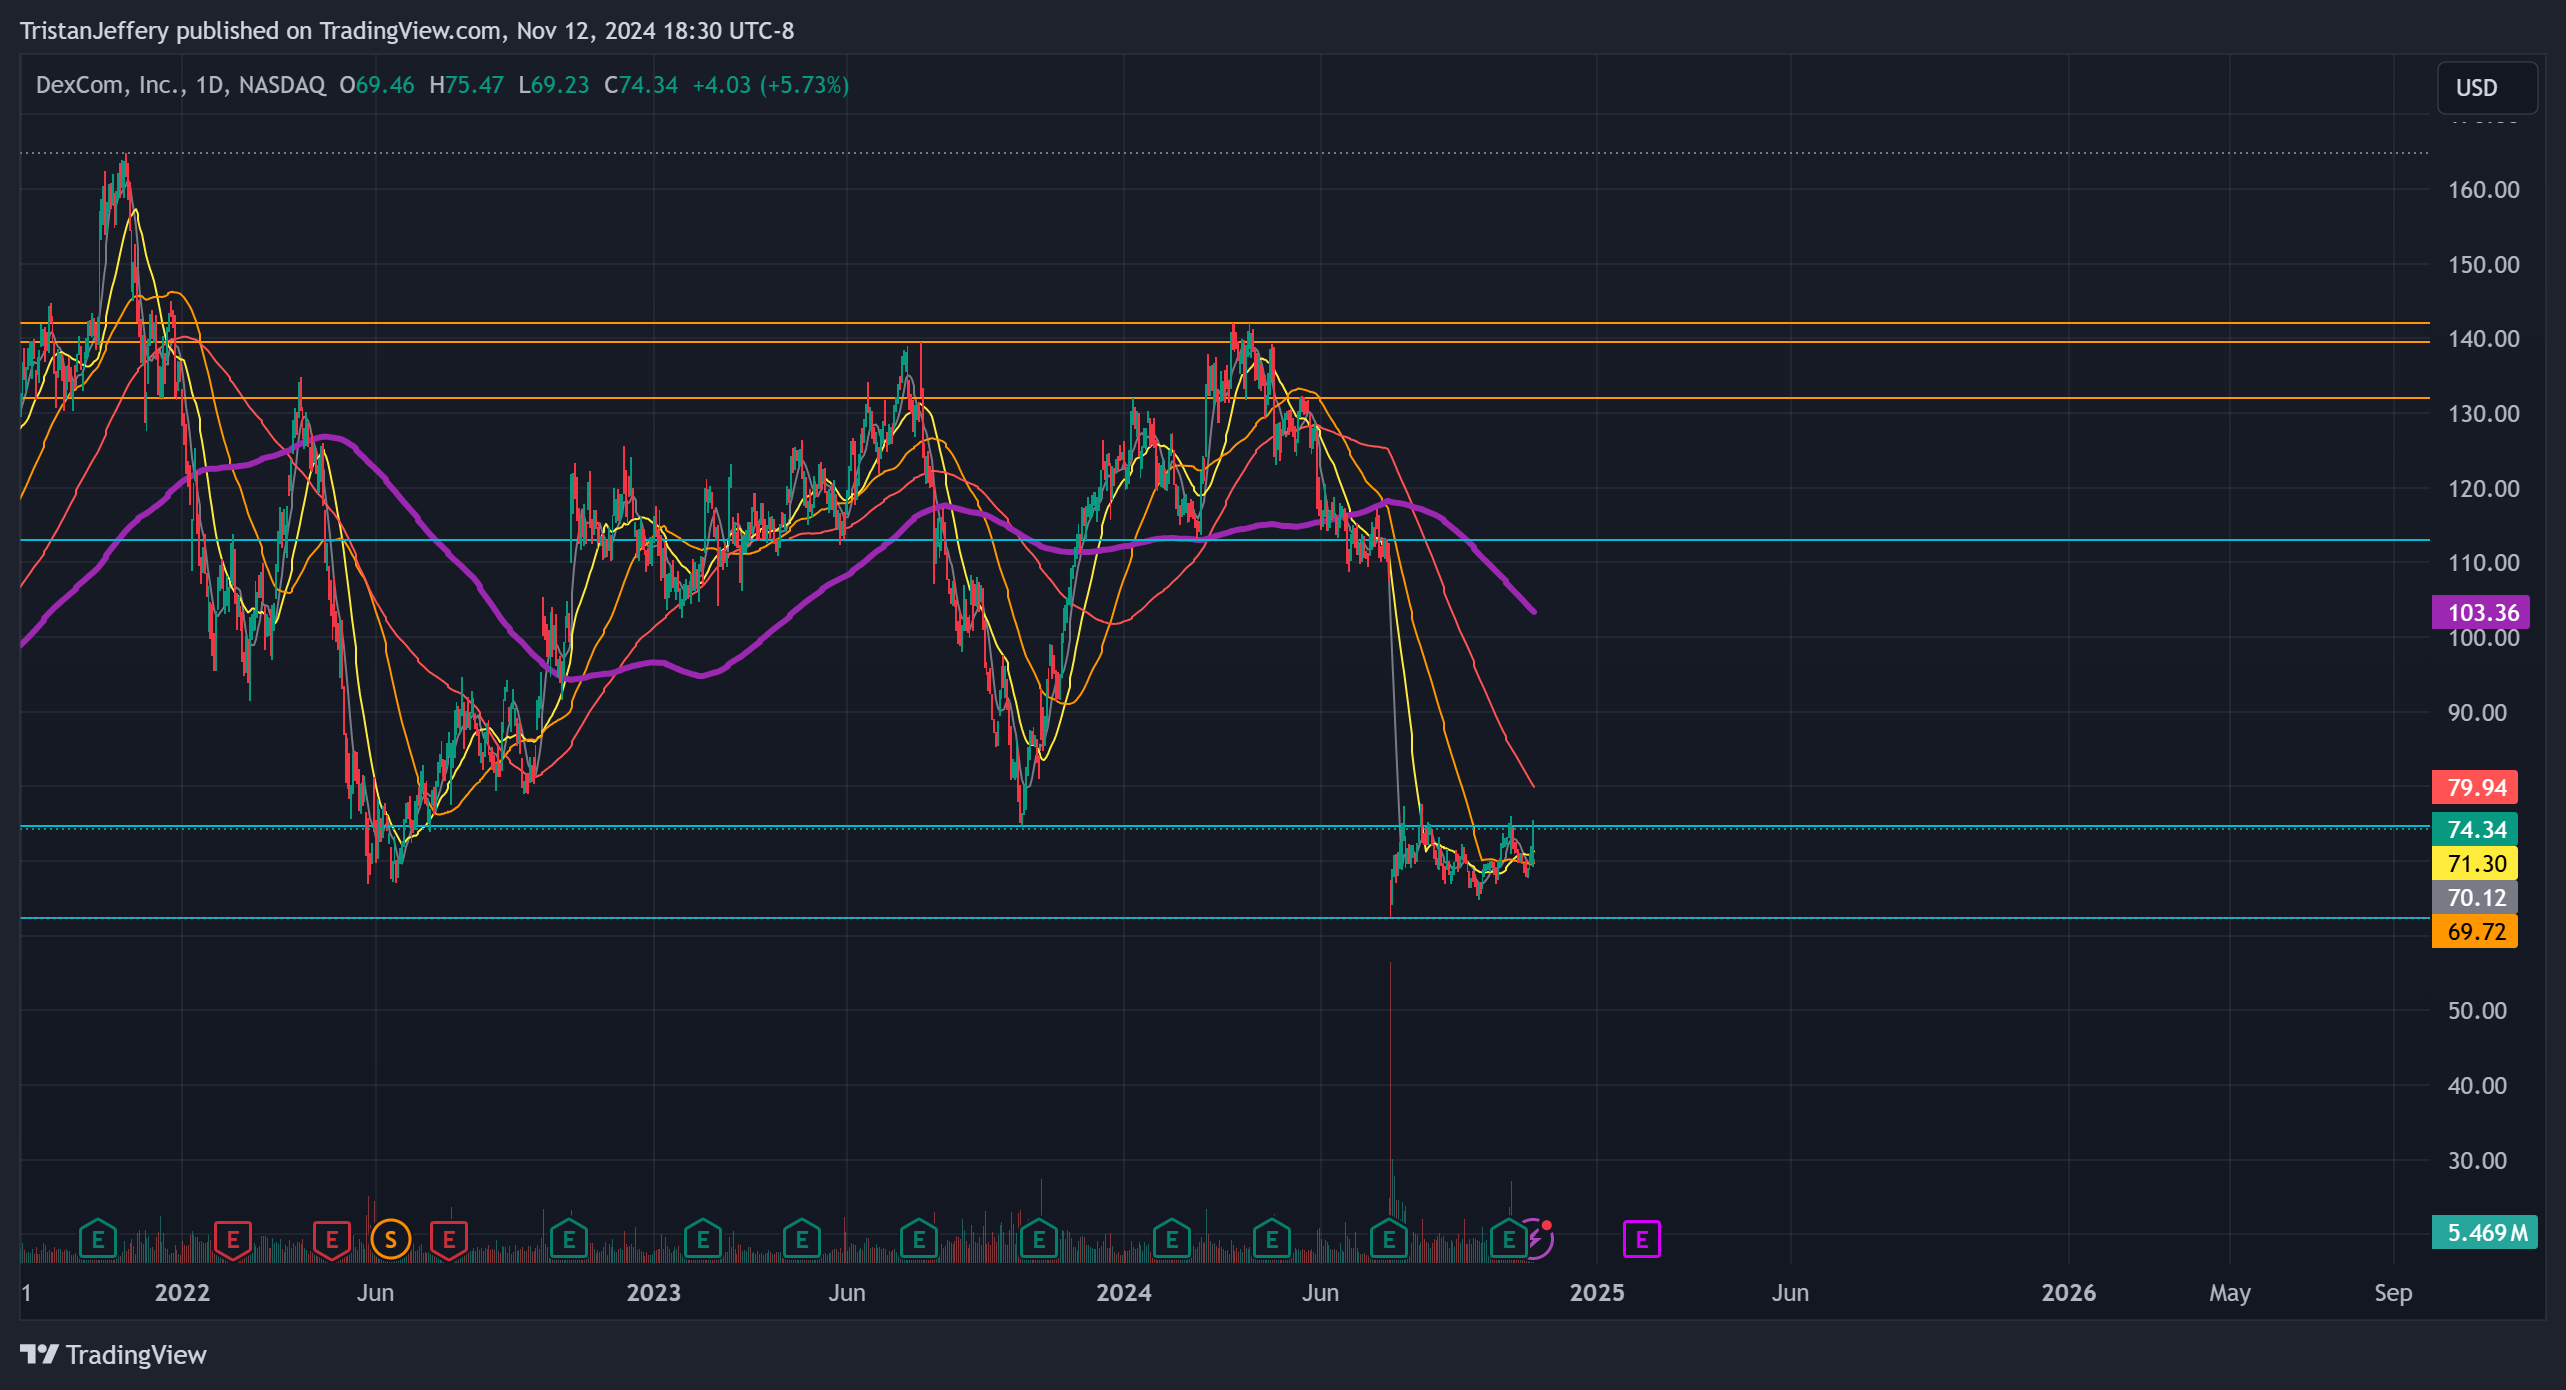Viewport: 2566px width, 1390px height.
Task: Open the orange S stock split marker
Action: 390,1240
